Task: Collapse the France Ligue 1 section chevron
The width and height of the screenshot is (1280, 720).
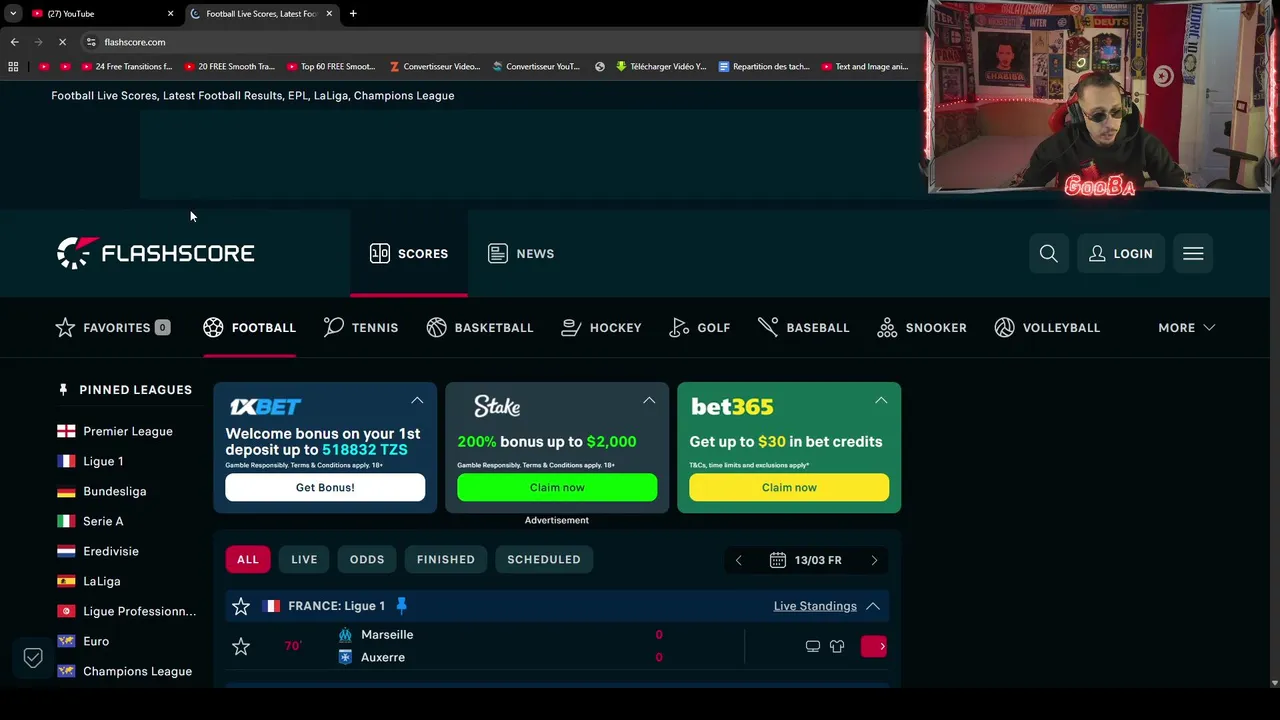Action: coord(873,606)
